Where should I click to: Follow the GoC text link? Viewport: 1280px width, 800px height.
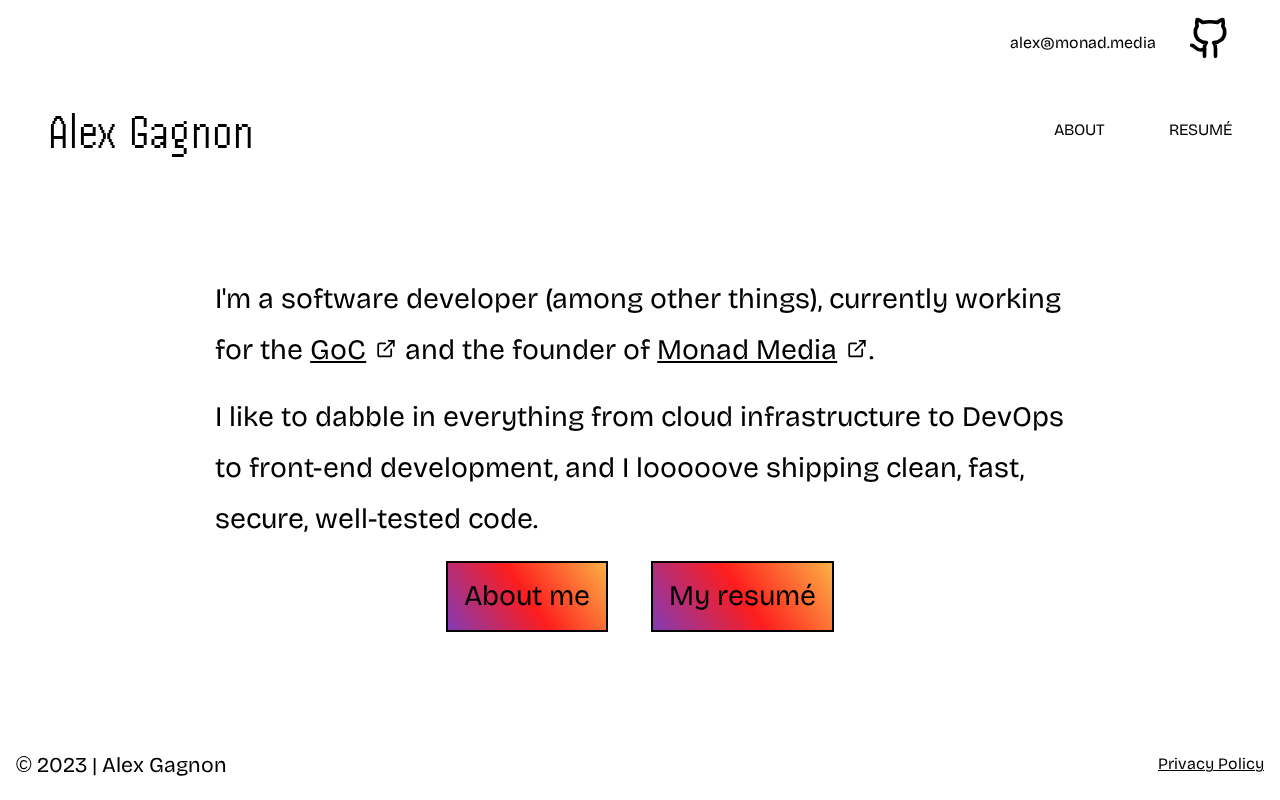pos(338,350)
